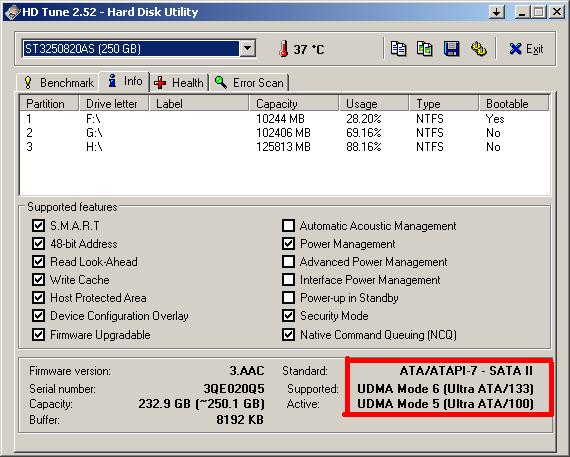Viewport: 570px width, 457px height.
Task: Toggle the S.M.A.R.T checkbox
Action: coord(39,225)
